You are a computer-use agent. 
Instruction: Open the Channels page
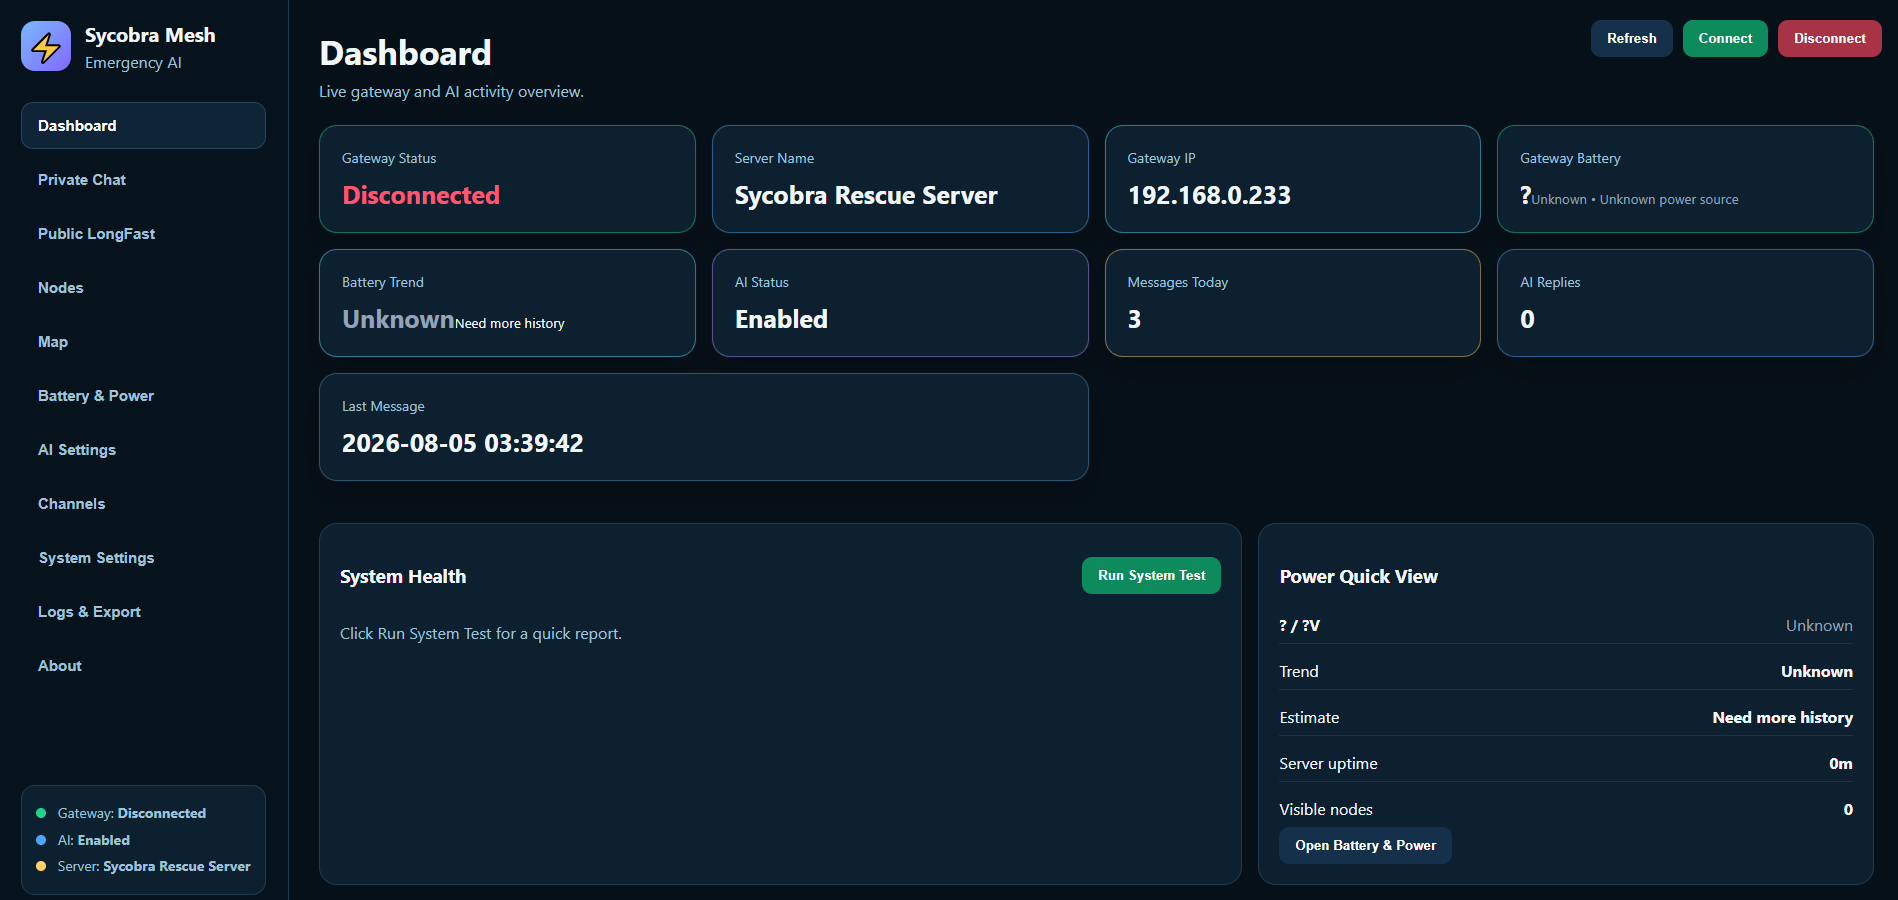tap(143, 504)
